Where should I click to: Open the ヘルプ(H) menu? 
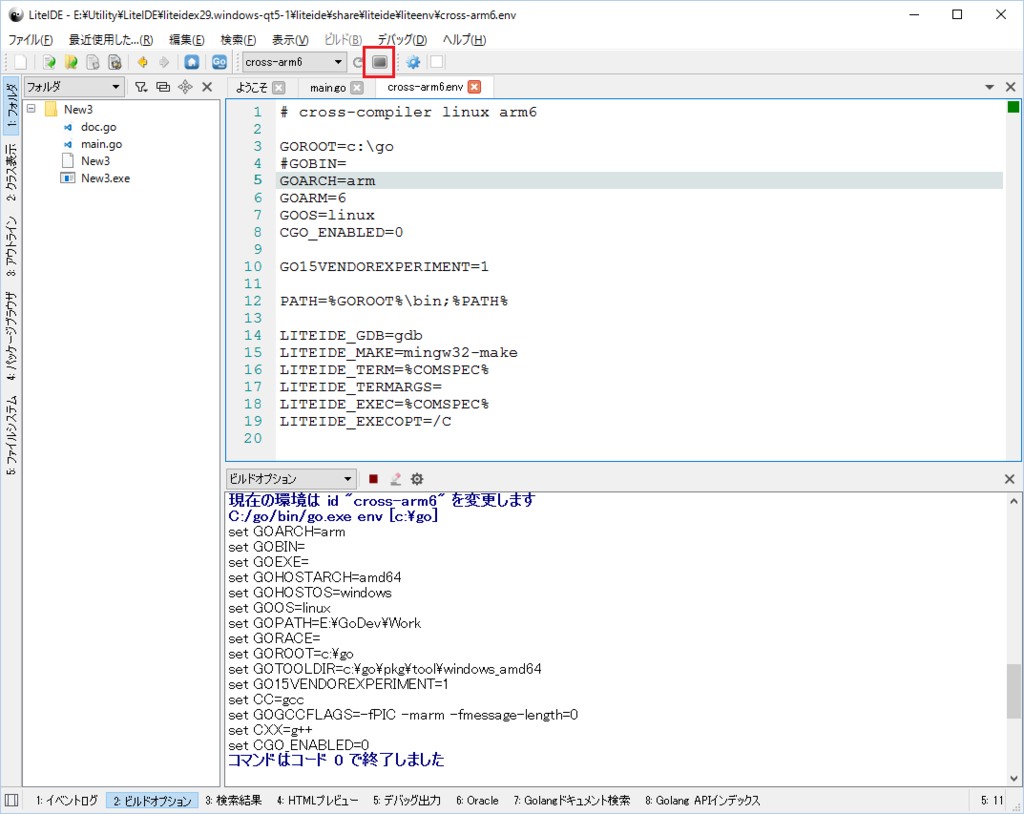(x=464, y=40)
